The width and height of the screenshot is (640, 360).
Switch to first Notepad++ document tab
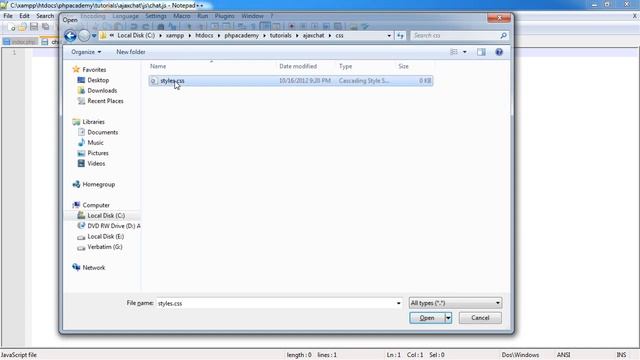pyautogui.click(x=20, y=42)
